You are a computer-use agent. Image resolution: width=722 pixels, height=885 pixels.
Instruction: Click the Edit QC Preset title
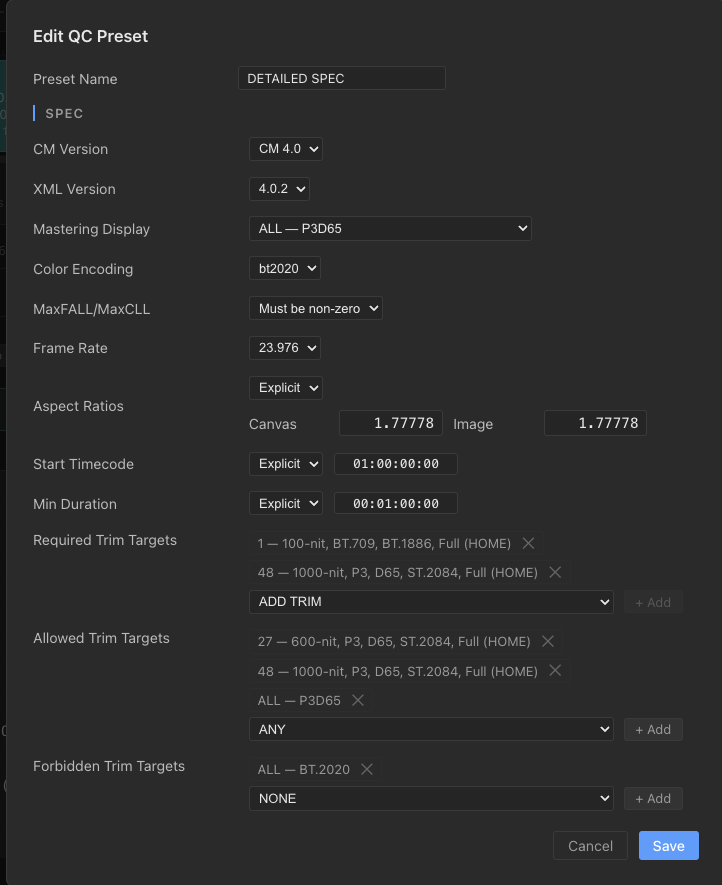point(90,36)
